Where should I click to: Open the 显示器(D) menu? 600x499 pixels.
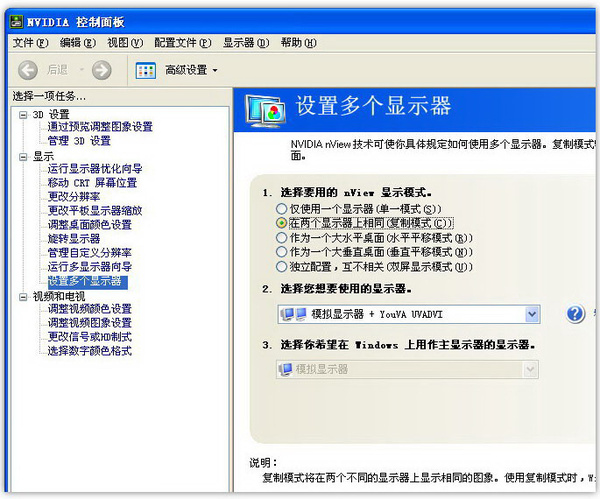point(246,42)
